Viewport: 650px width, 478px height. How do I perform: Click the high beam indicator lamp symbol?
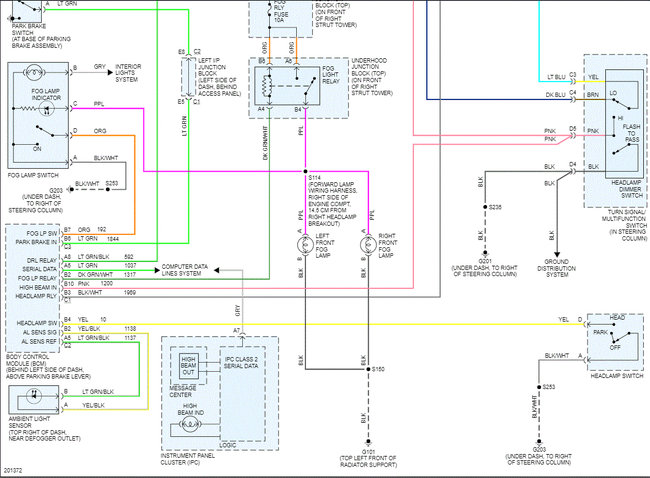click(x=190, y=424)
